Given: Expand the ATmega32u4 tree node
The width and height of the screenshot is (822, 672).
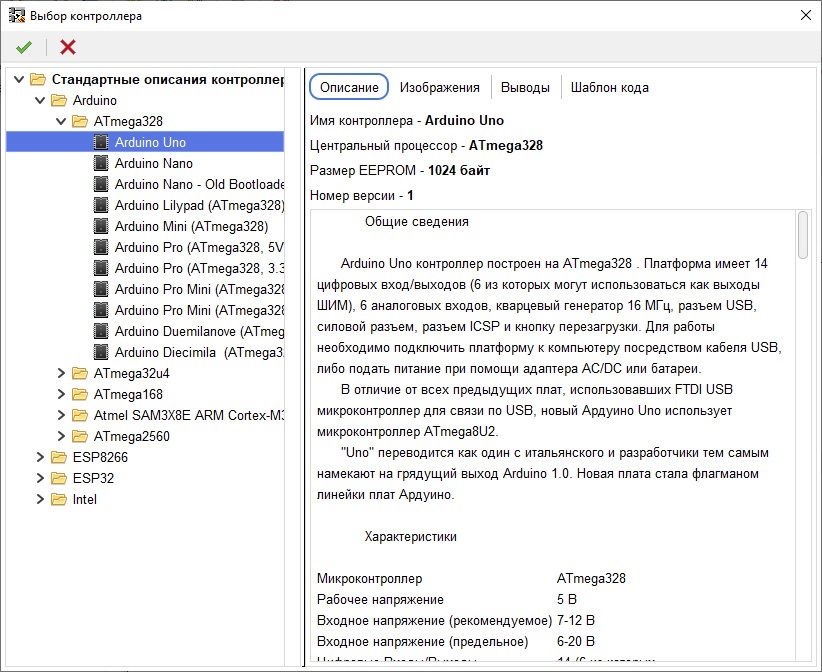Looking at the screenshot, I should tap(62, 373).
